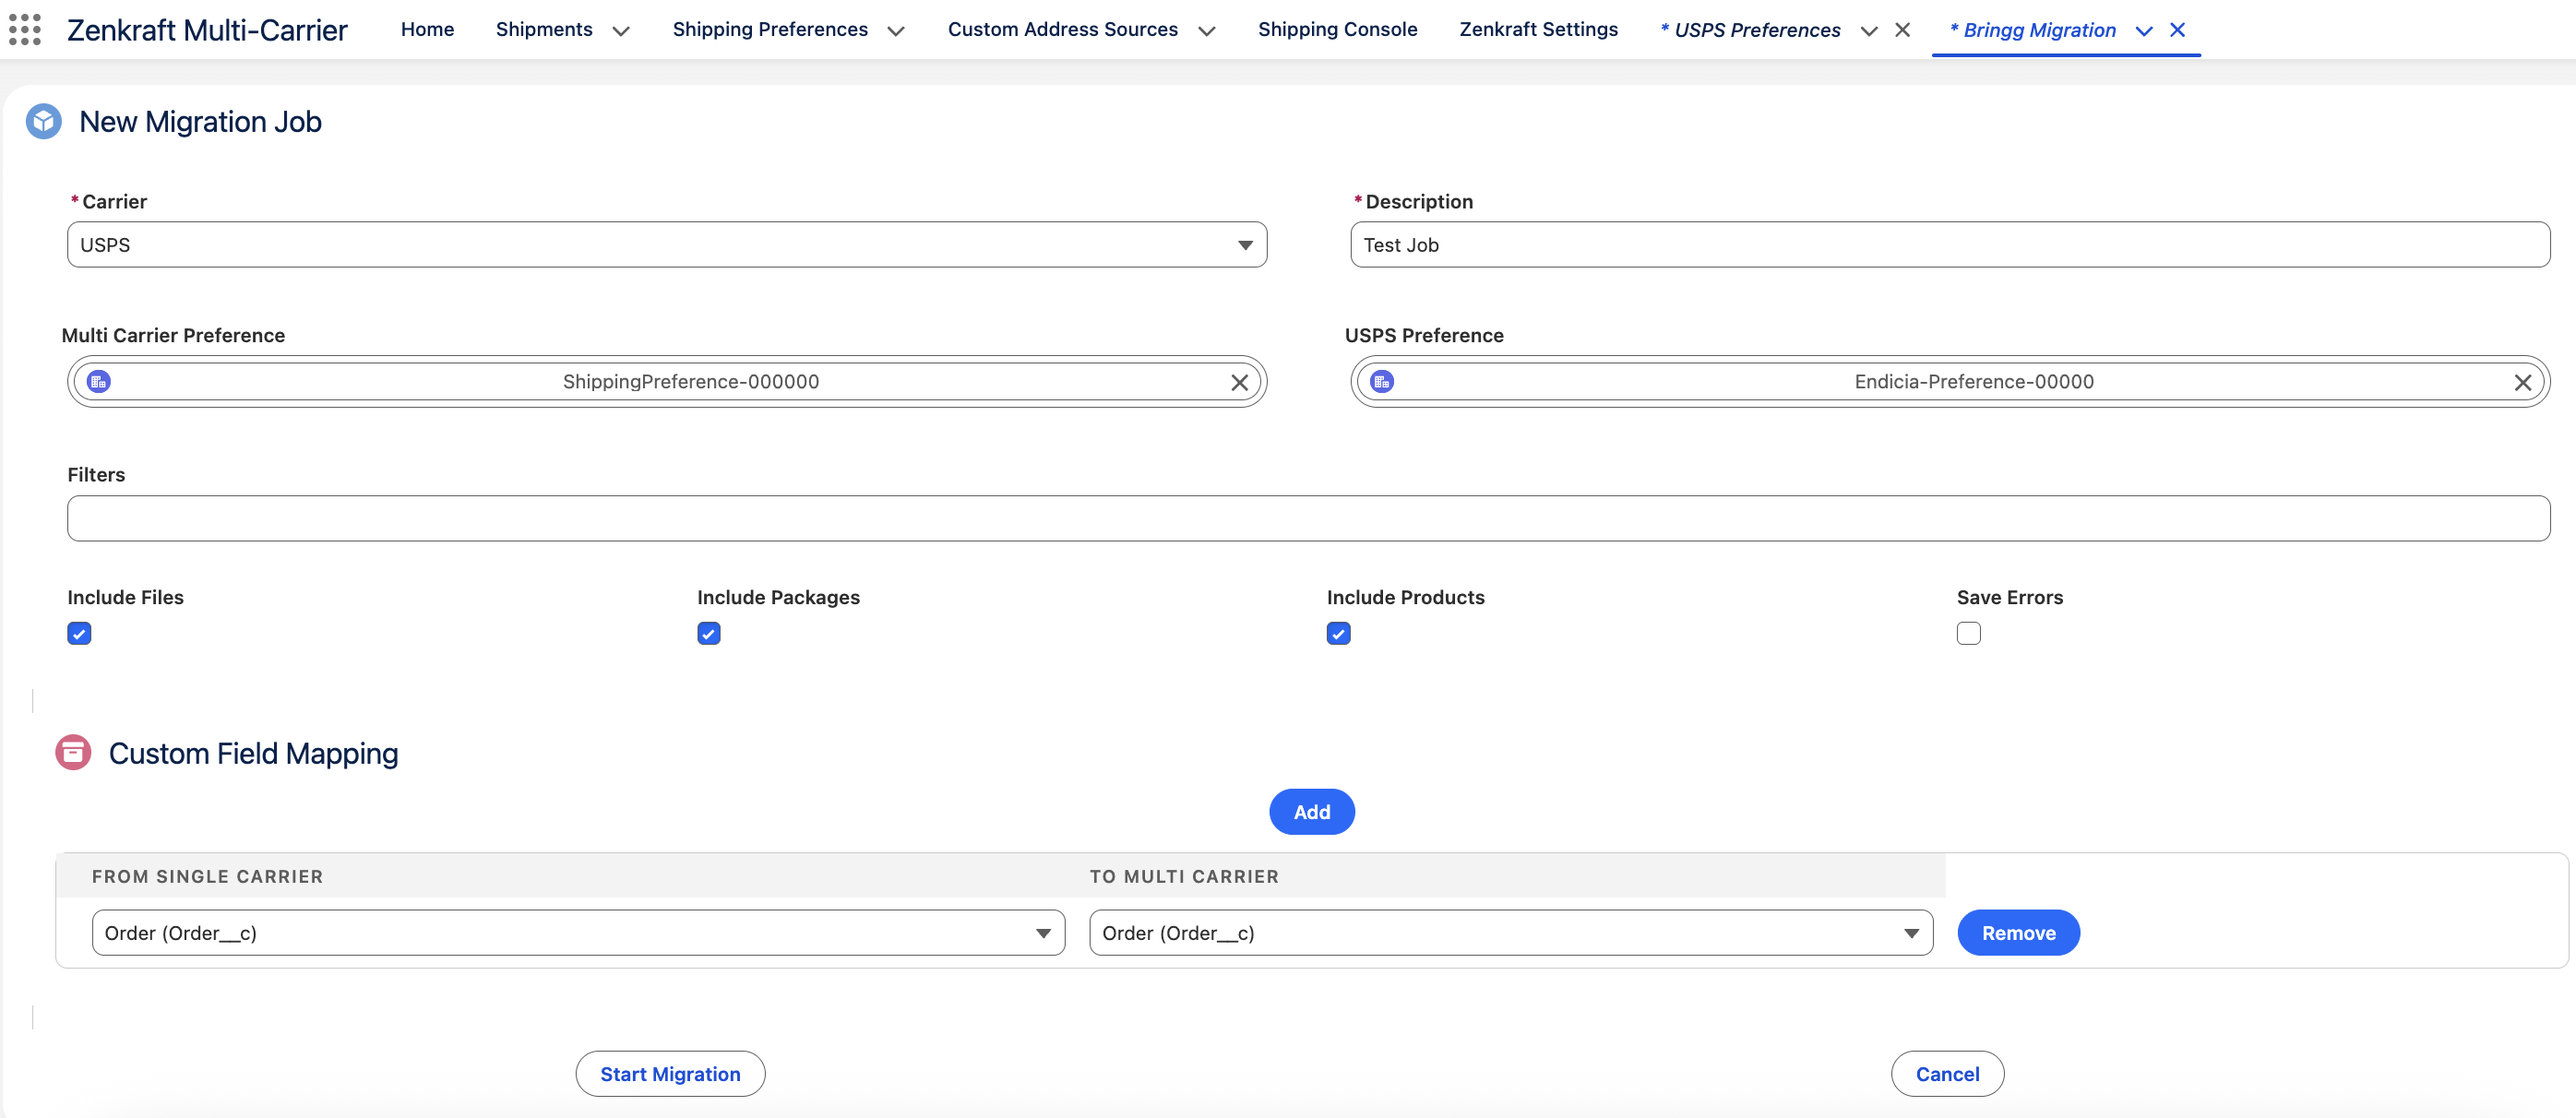Open the App Launcher grid icon
Image resolution: width=2576 pixels, height=1118 pixels.
[x=25, y=29]
